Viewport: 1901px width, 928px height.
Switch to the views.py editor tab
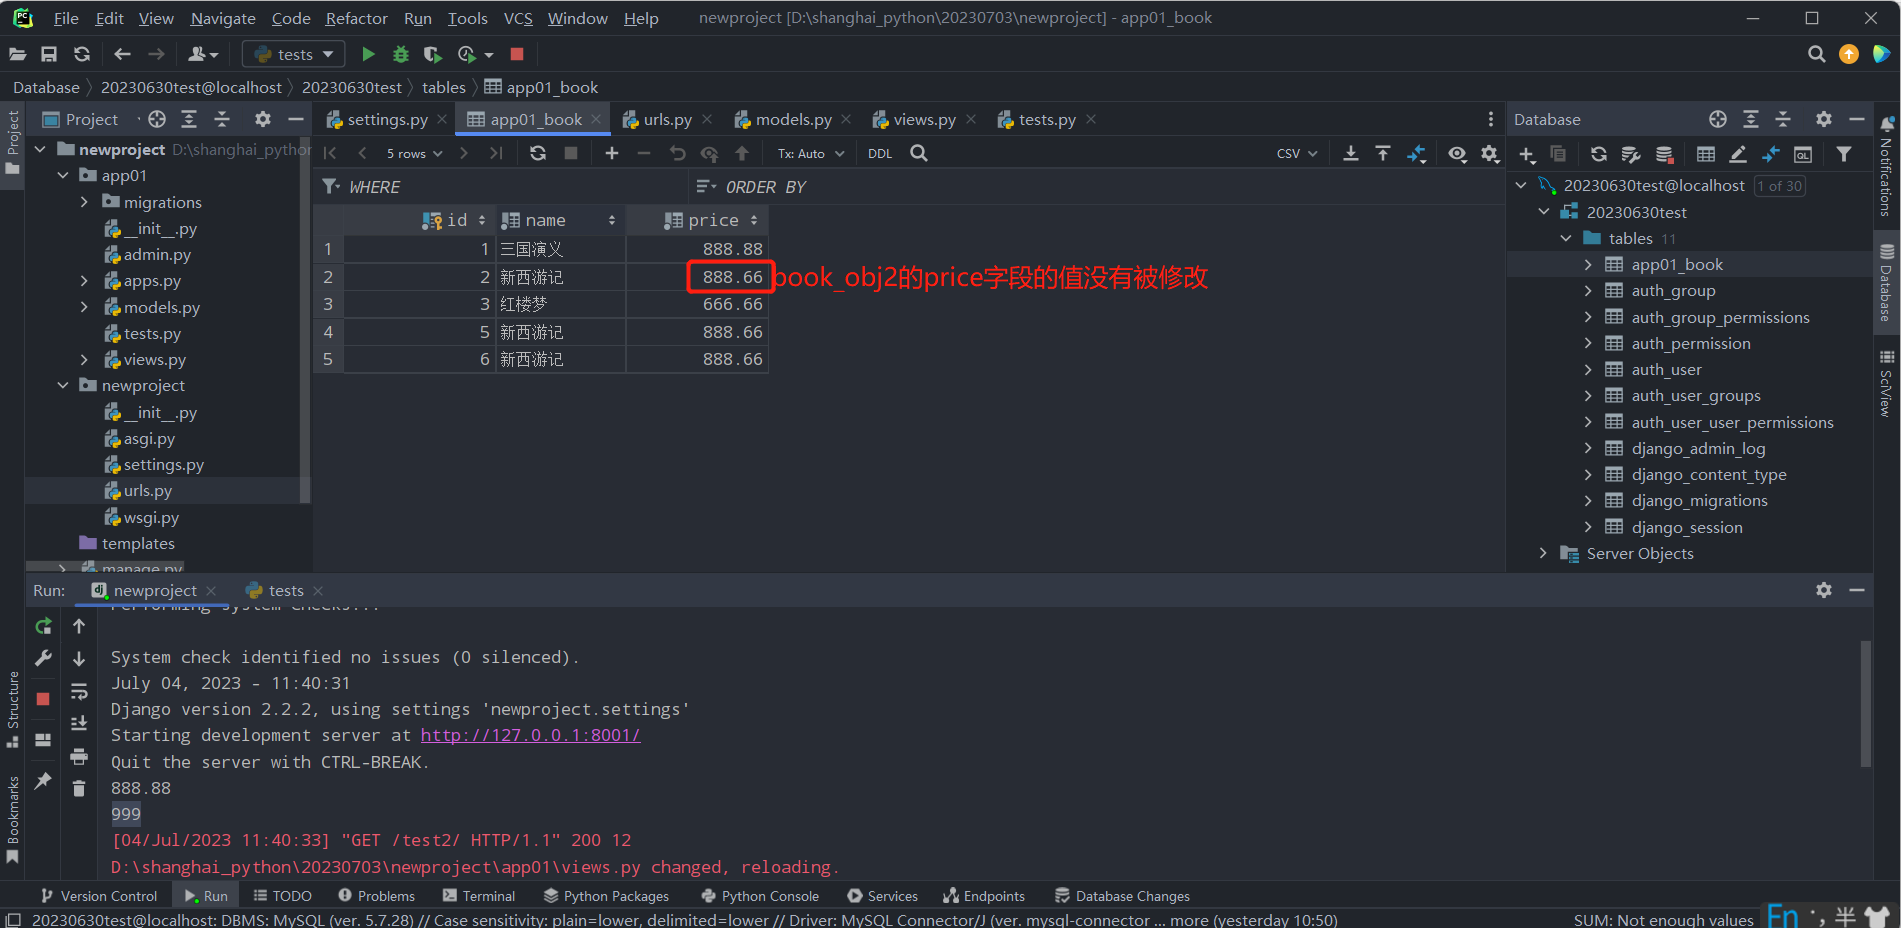tap(924, 119)
